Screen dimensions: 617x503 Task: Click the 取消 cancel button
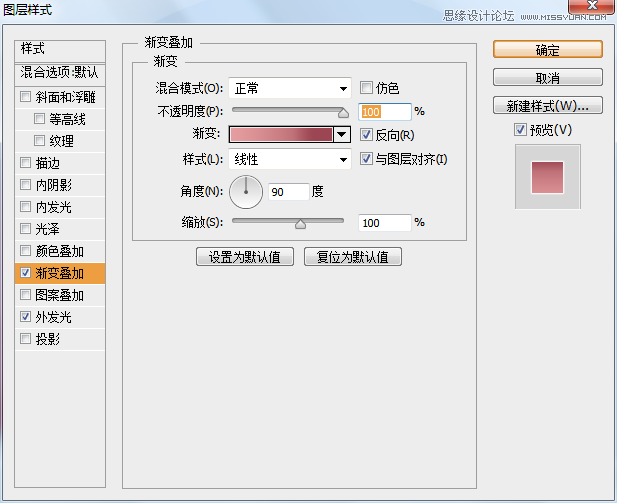coord(547,78)
